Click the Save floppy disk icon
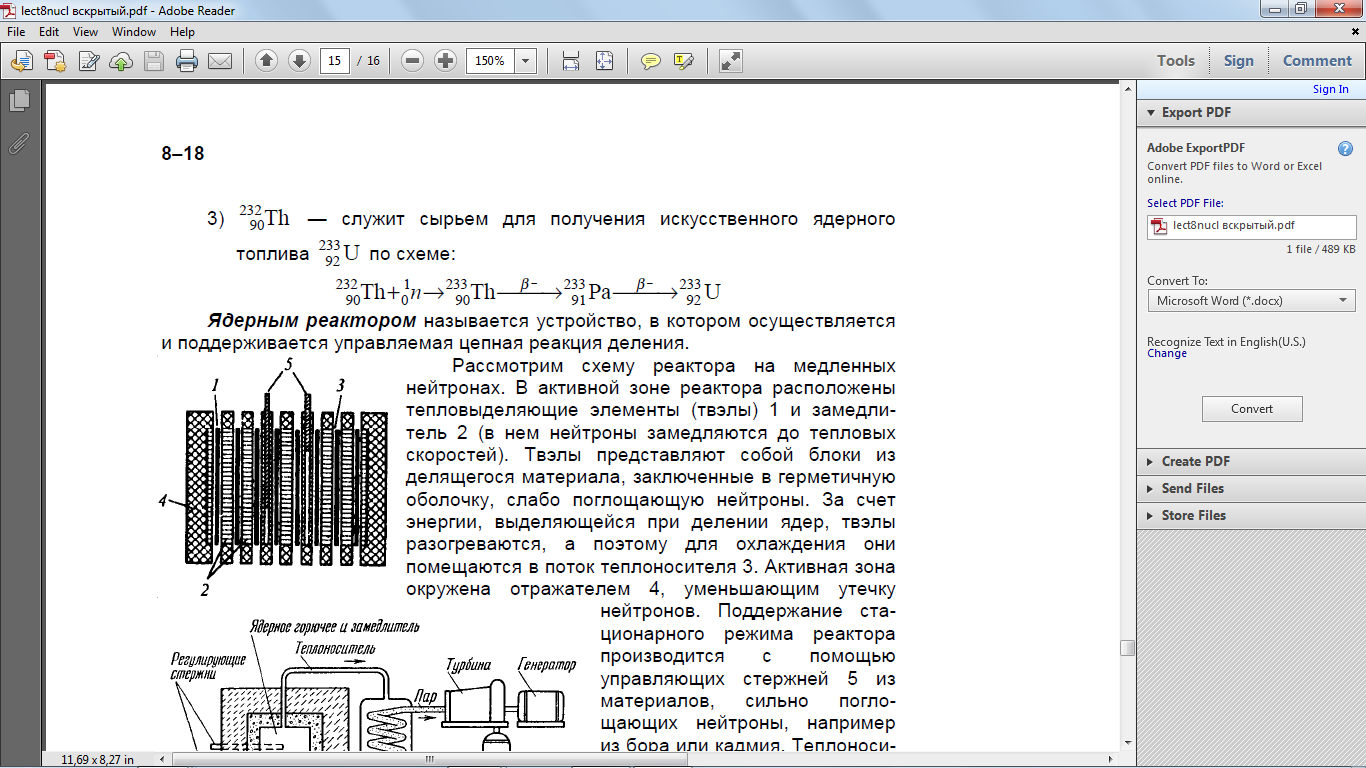Viewport: 1366px width, 768px height. [154, 61]
